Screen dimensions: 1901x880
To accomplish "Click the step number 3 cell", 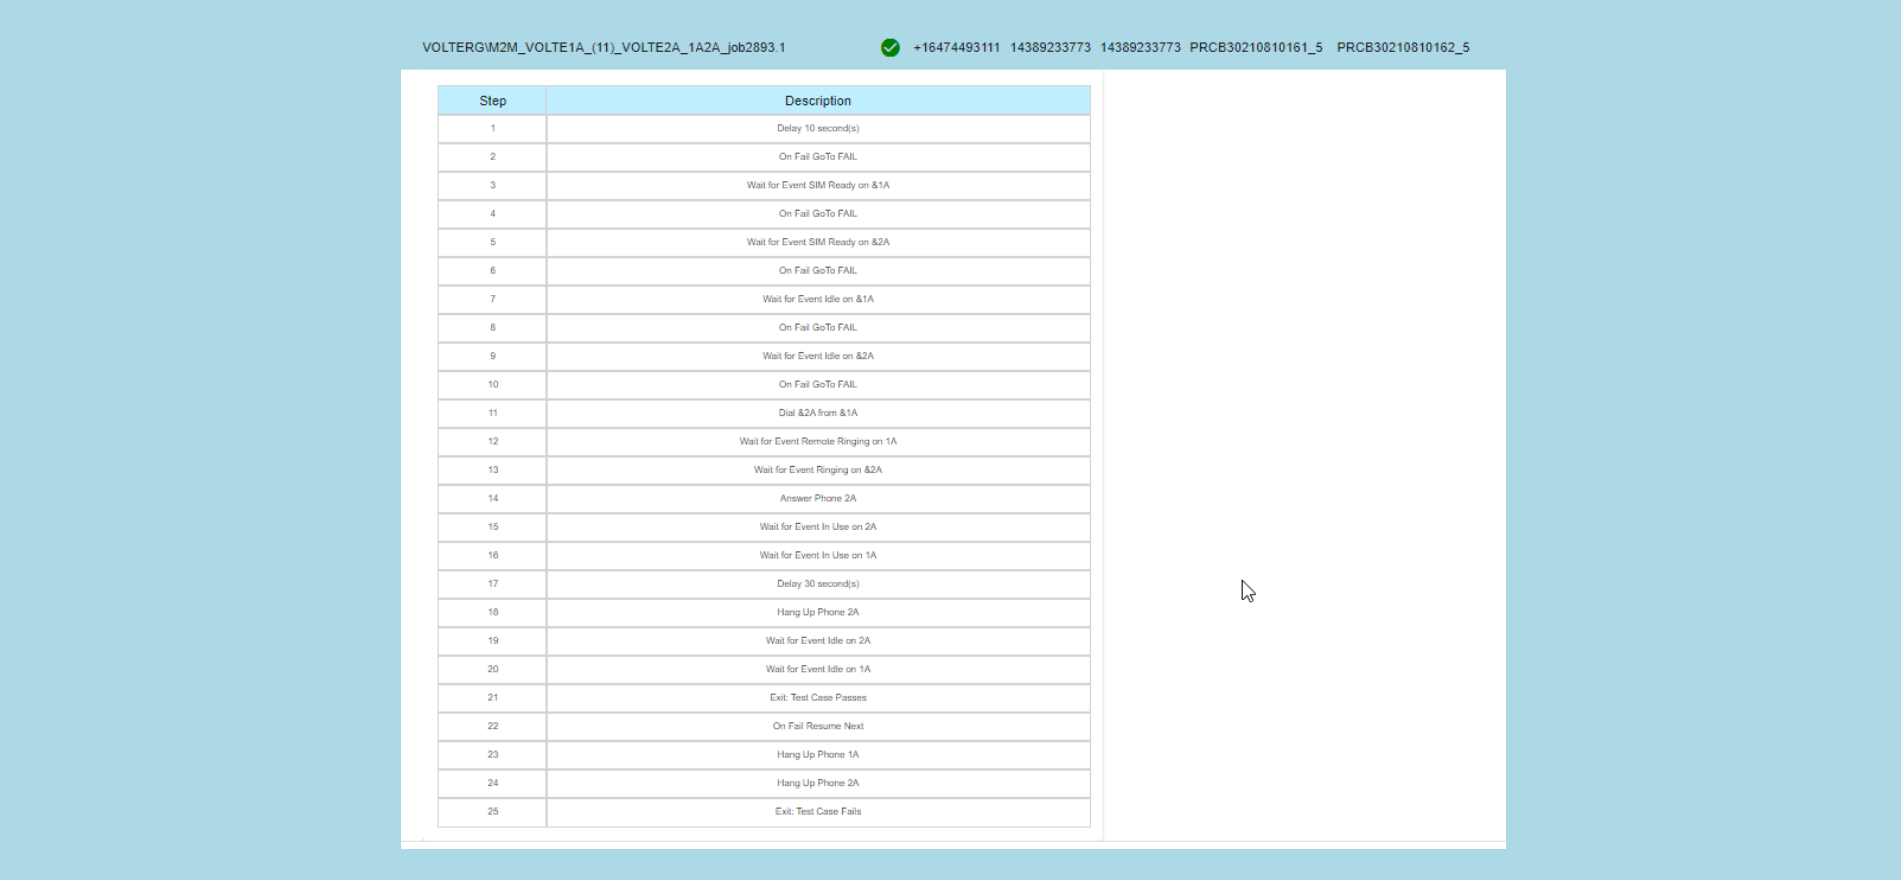I will pos(493,185).
